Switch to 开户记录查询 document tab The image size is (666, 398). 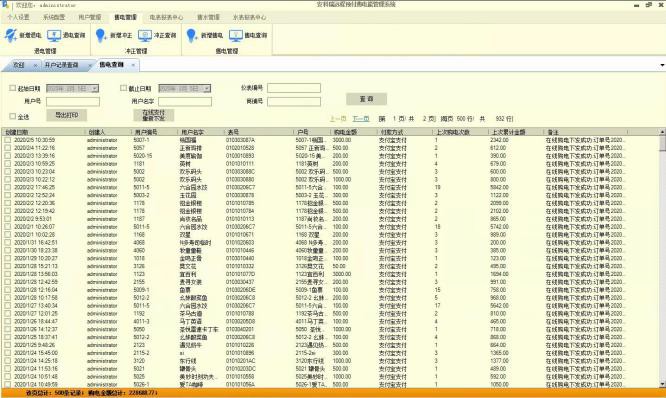[x=62, y=65]
